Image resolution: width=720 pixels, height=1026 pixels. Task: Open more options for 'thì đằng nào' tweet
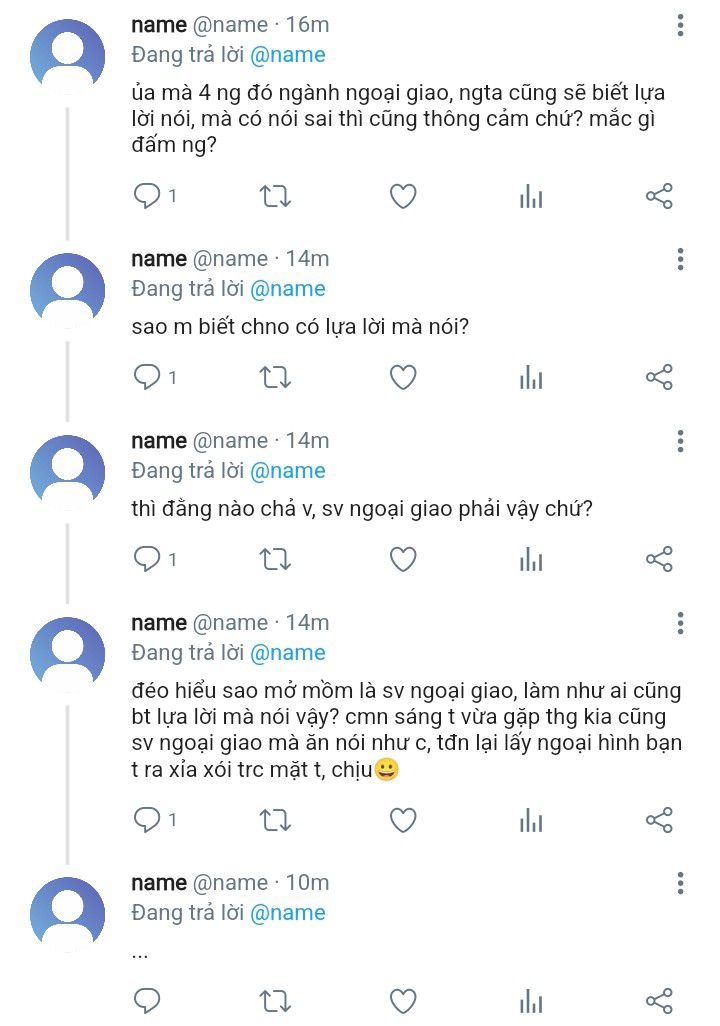tap(681, 441)
